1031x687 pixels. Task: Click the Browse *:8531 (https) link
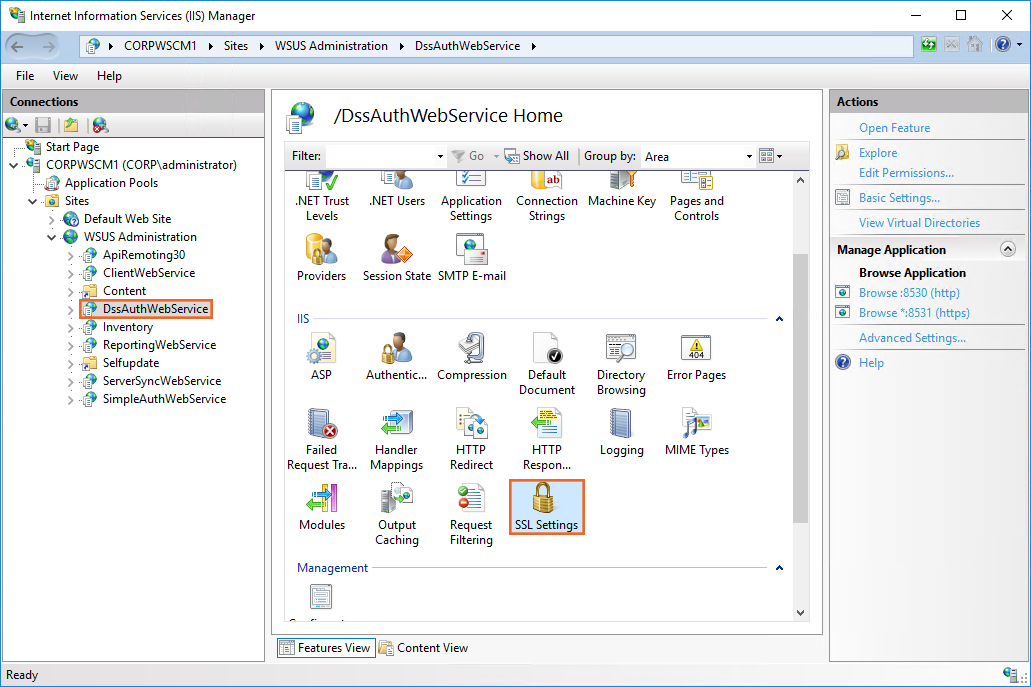pyautogui.click(x=914, y=313)
